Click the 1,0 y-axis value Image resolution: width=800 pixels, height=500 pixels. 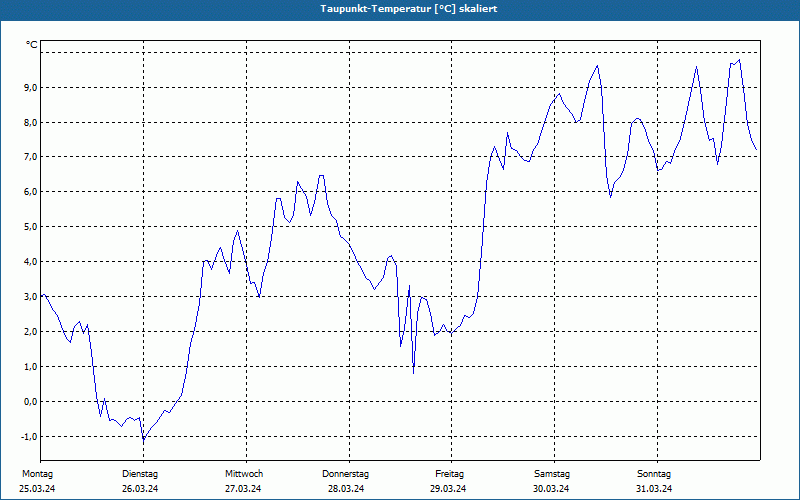(31, 366)
